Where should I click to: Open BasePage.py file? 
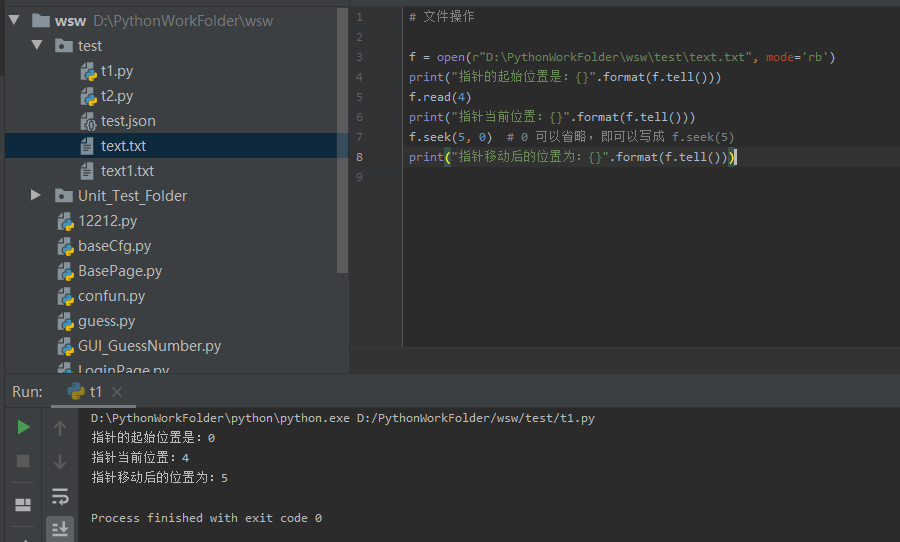pos(120,271)
